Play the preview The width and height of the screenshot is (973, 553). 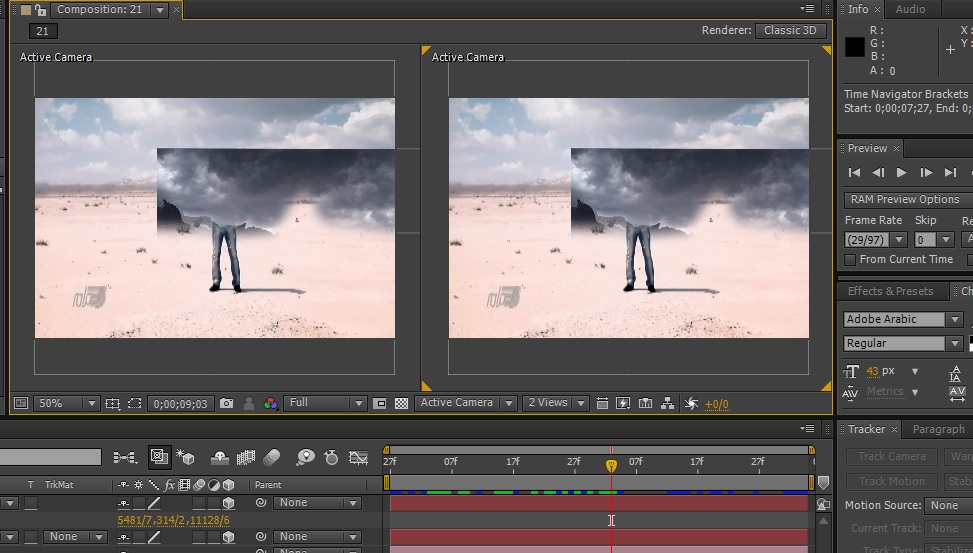[902, 173]
